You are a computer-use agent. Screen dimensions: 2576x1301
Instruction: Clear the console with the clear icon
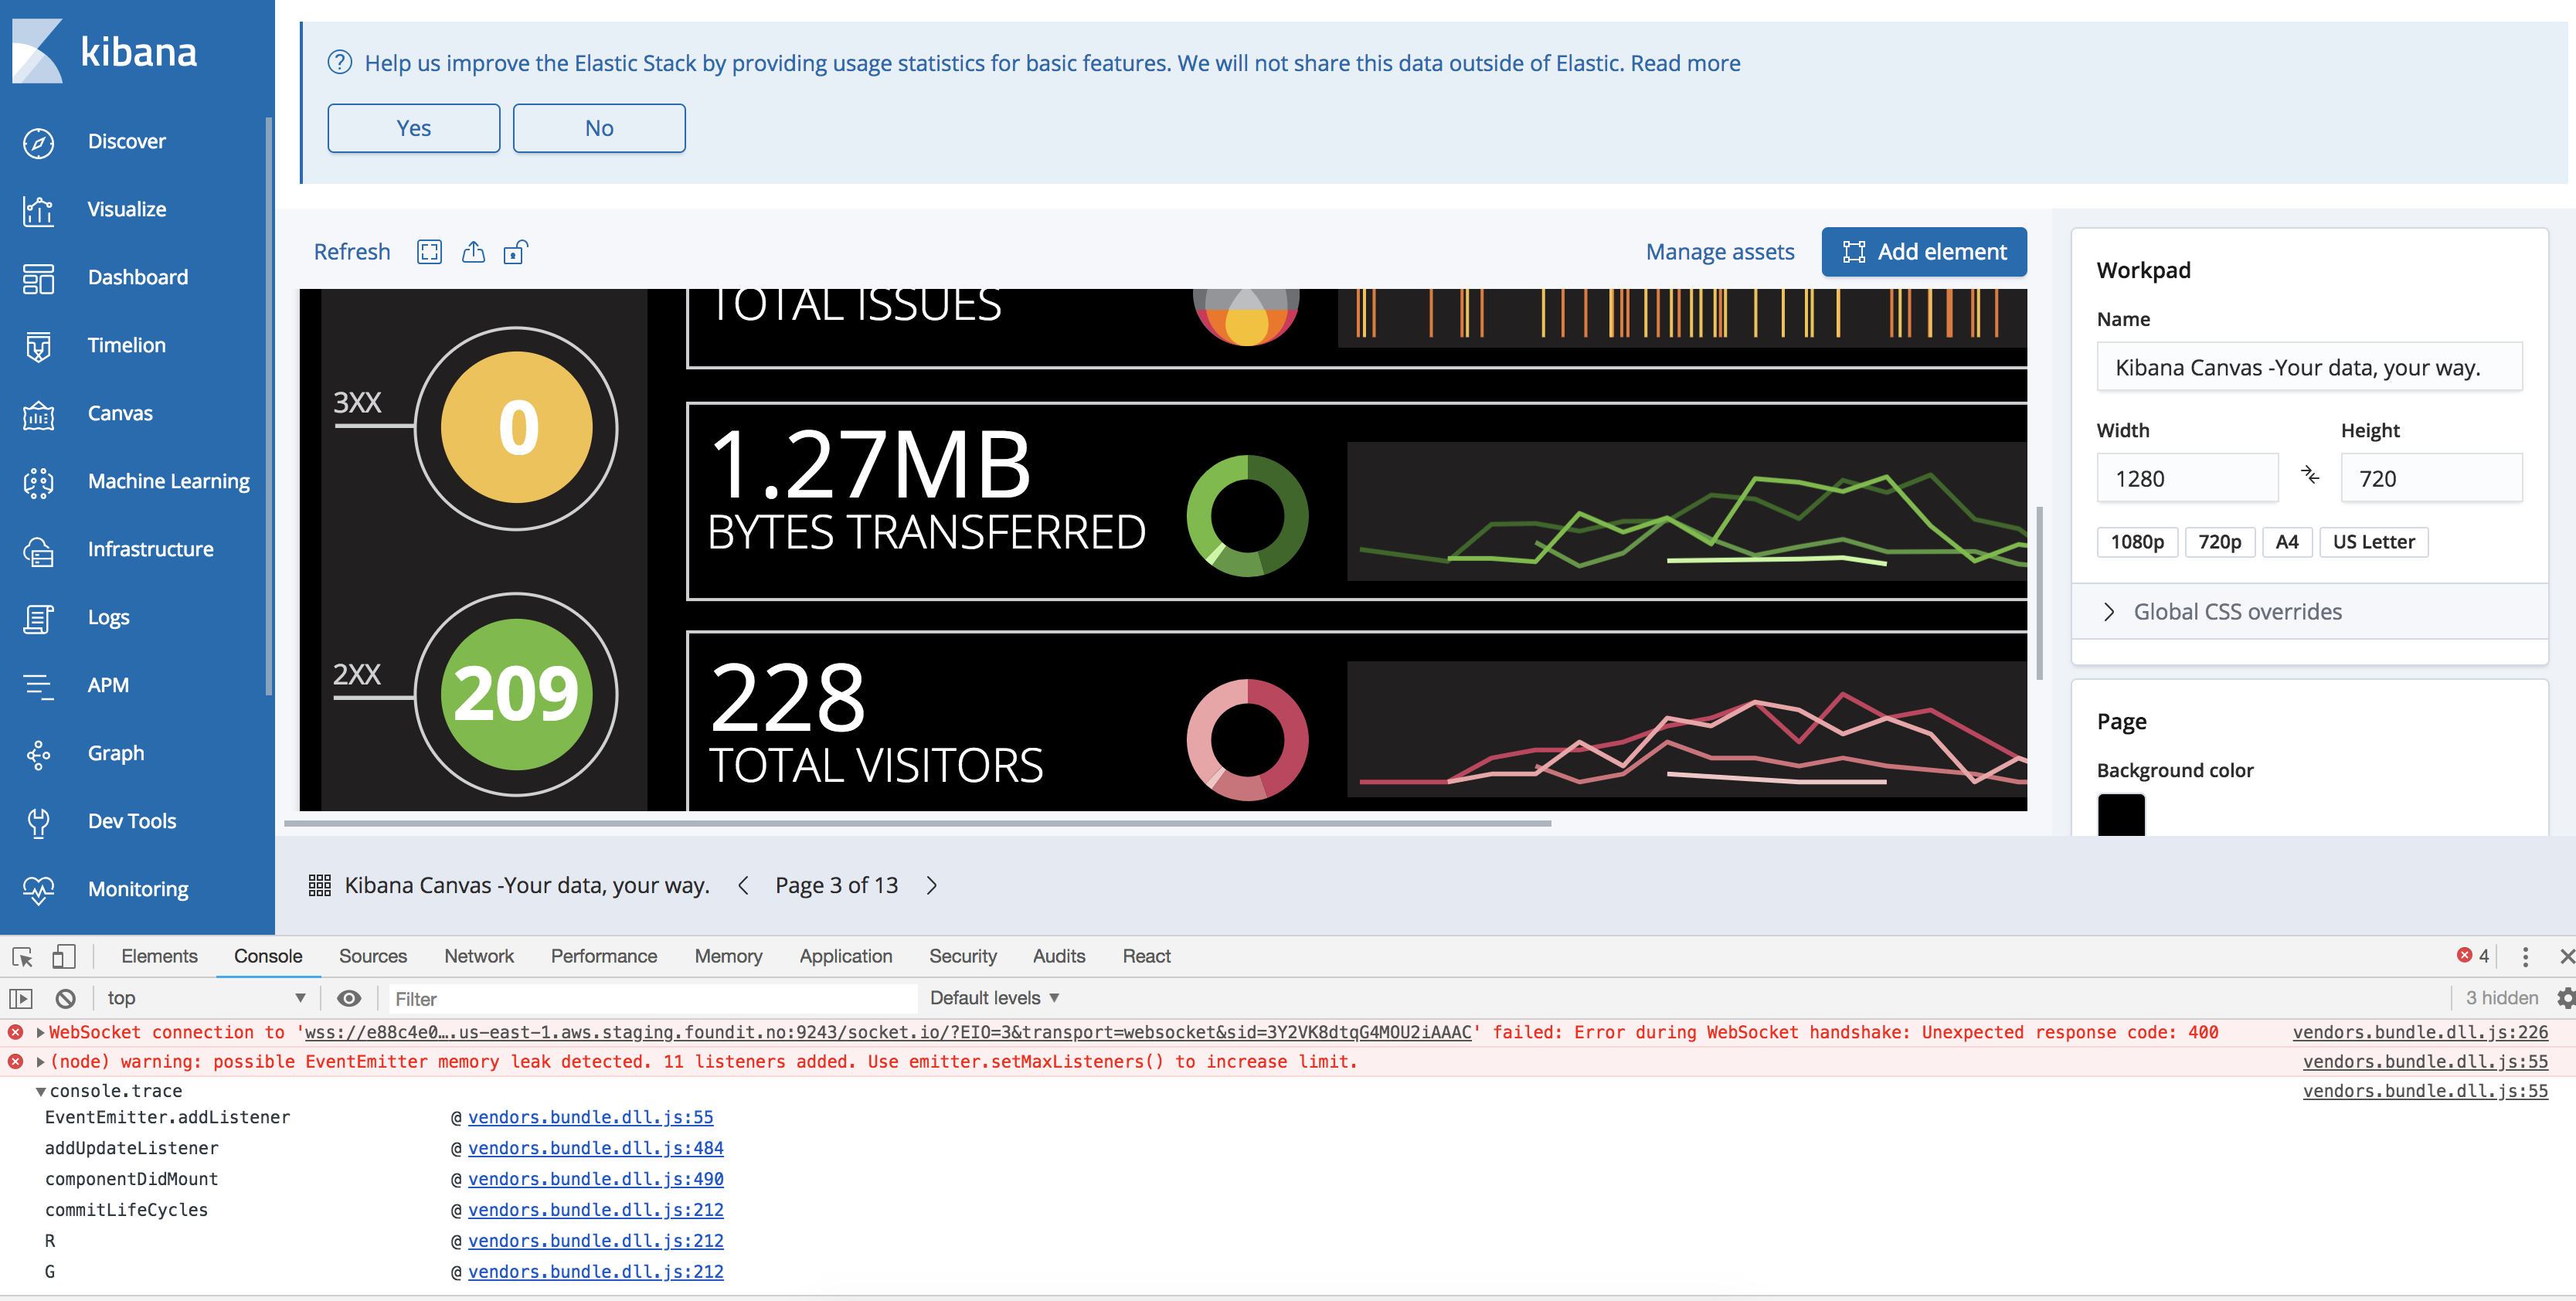pos(65,998)
